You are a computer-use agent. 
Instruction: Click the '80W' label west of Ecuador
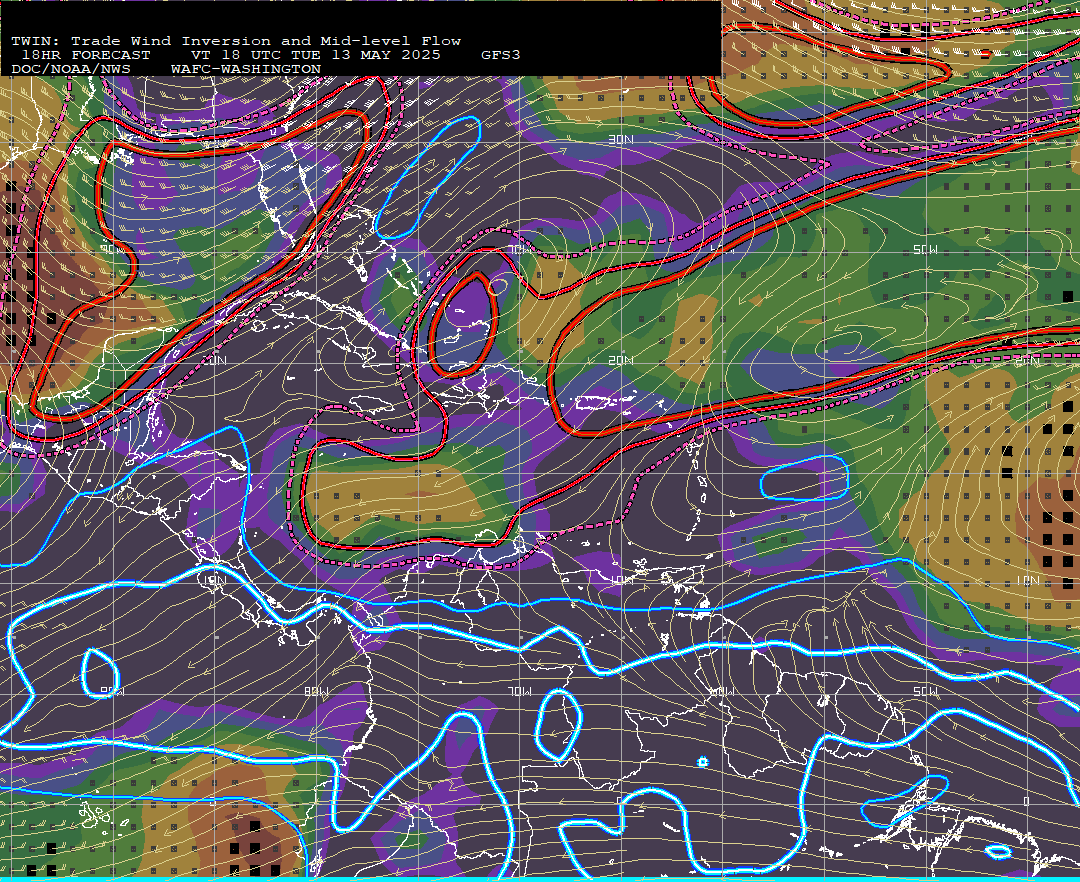click(x=317, y=691)
